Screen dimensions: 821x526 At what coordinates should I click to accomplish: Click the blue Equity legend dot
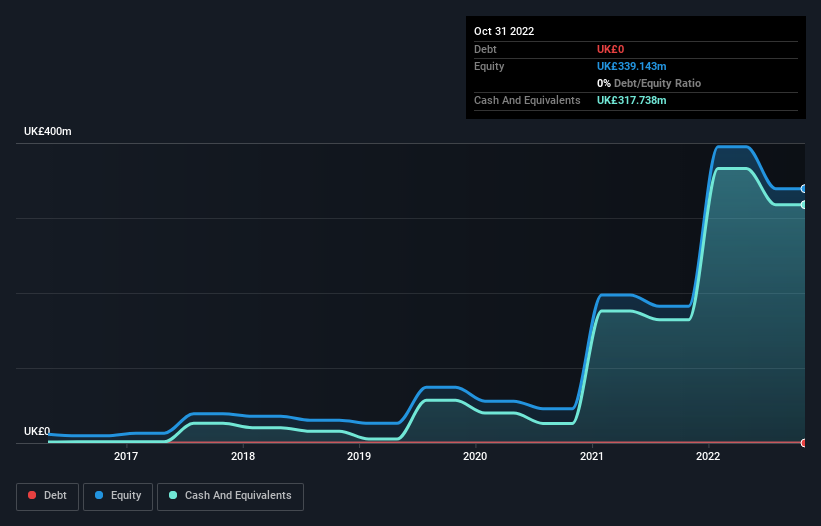click(99, 495)
